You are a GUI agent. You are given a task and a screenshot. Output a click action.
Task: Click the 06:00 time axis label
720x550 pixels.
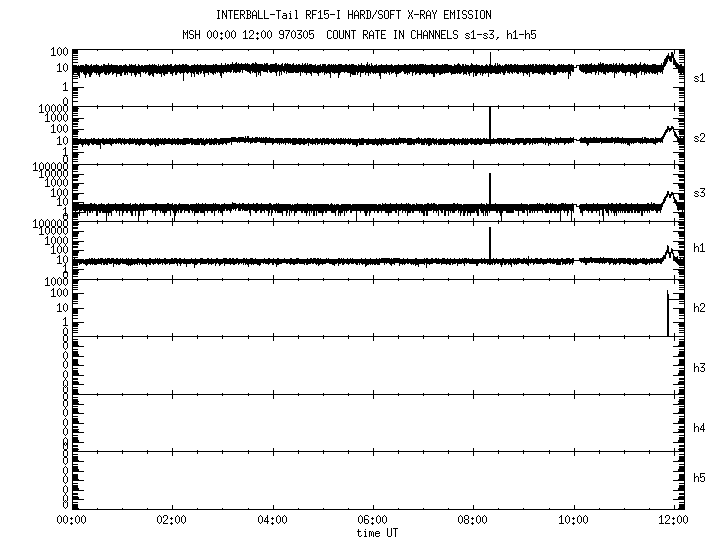pos(373,520)
